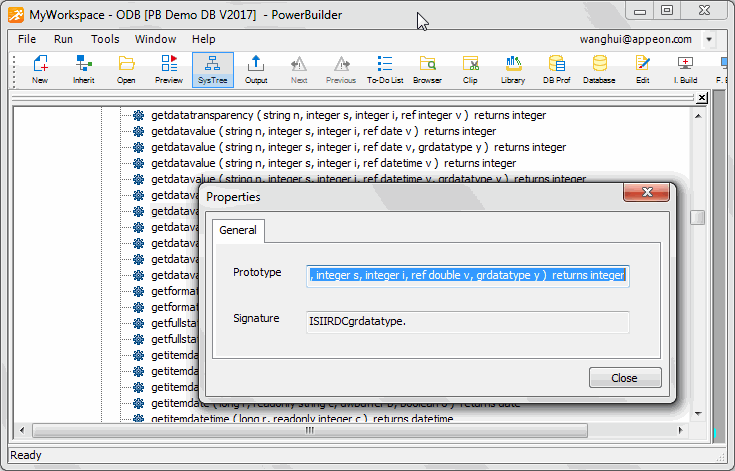The width and height of the screenshot is (735, 471).
Task: Open the DB Prof database profiles
Action: 556,69
